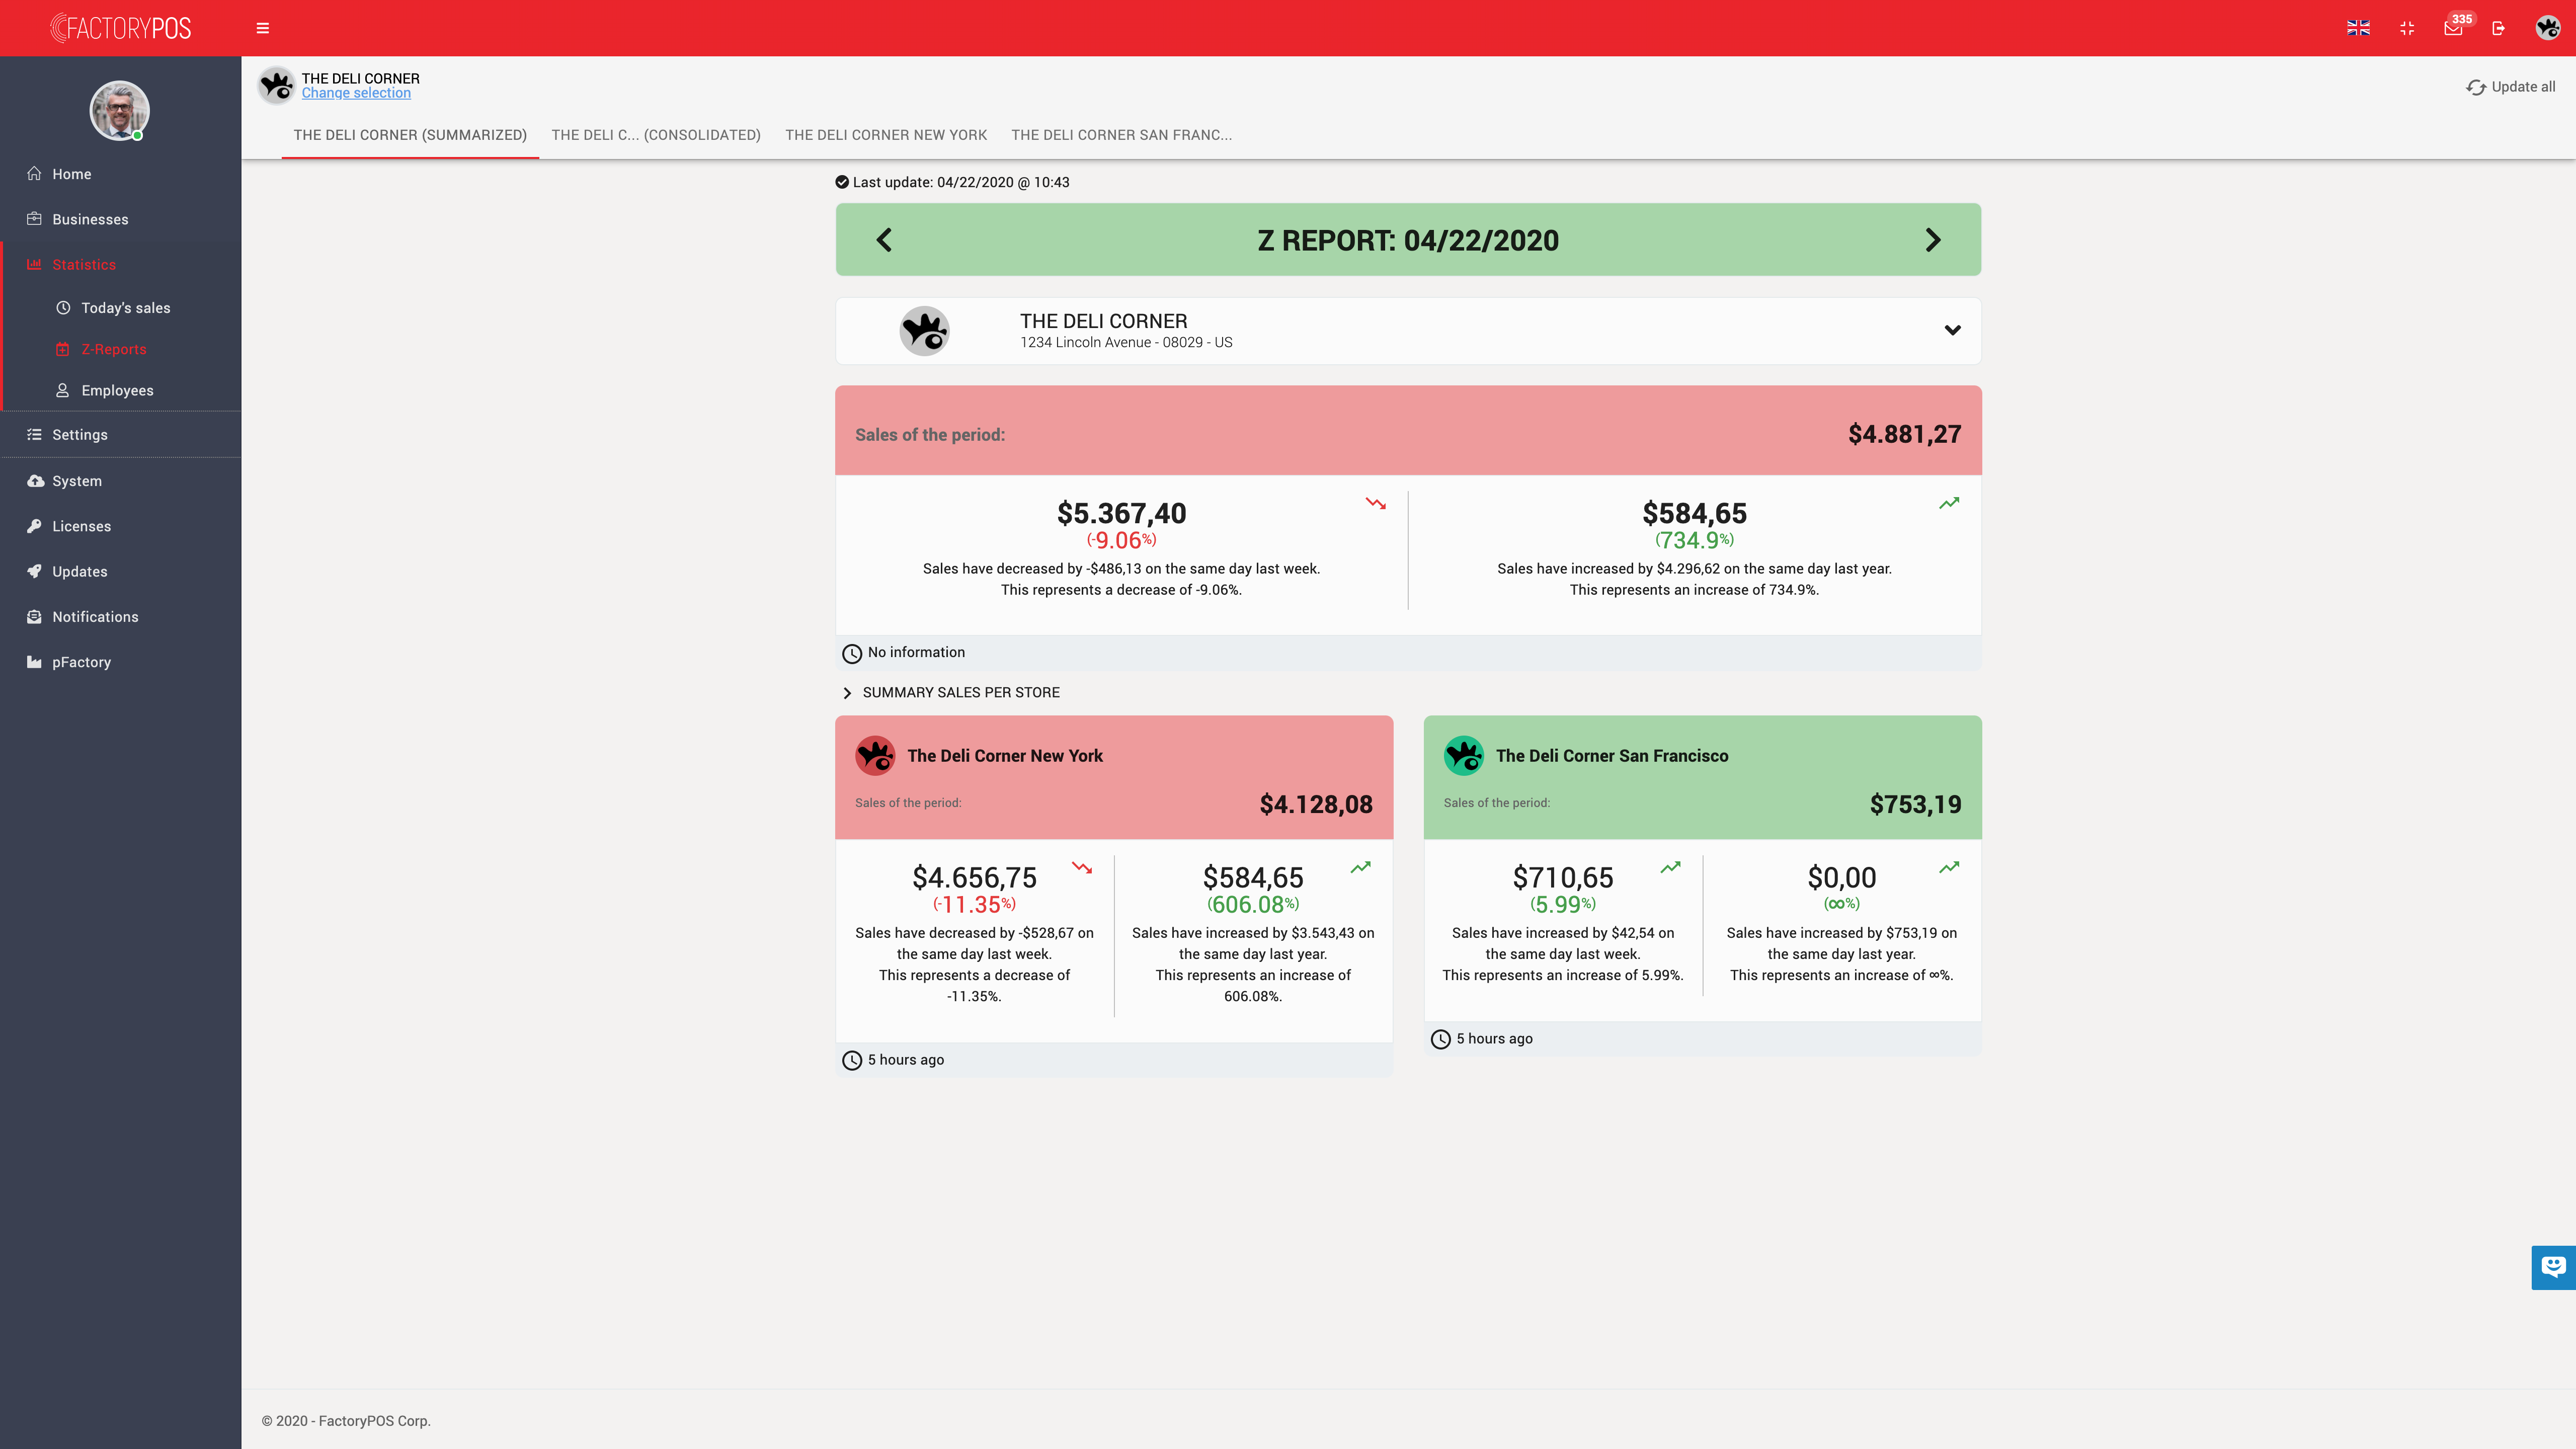The image size is (2576, 1449).
Task: Open The Deli Corner San Francisco card
Action: (x=1611, y=756)
